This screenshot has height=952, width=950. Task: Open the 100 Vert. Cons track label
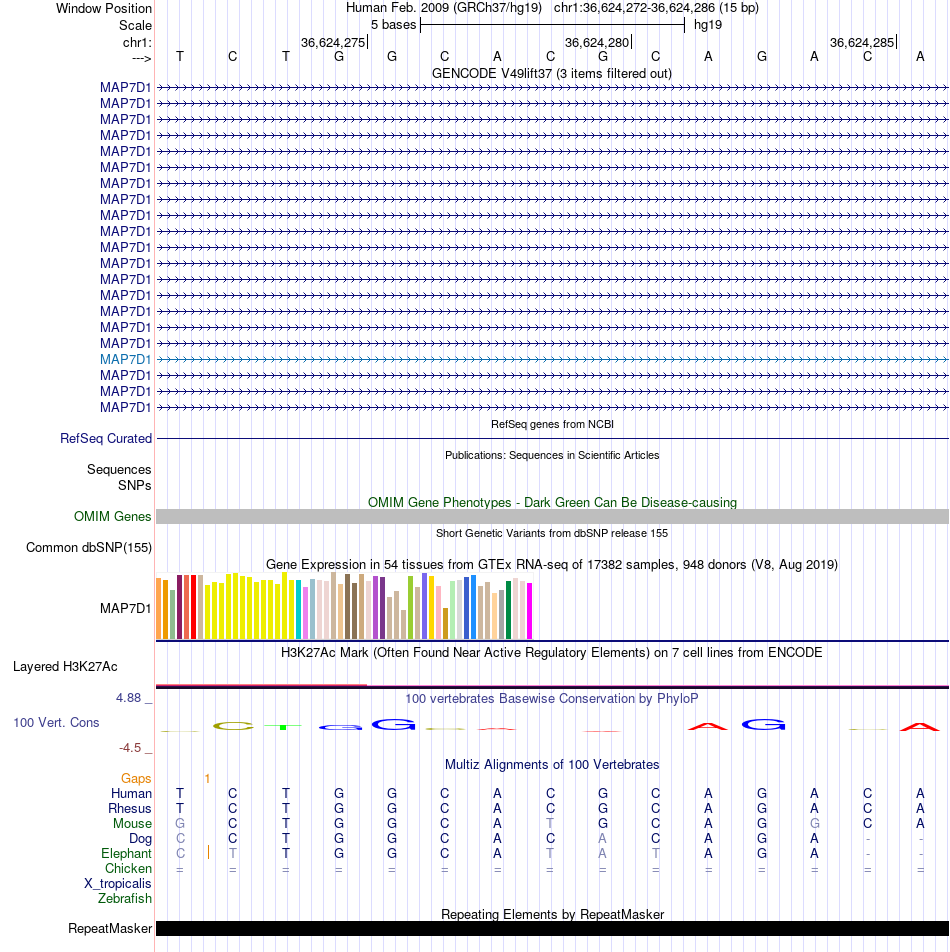coord(56,722)
